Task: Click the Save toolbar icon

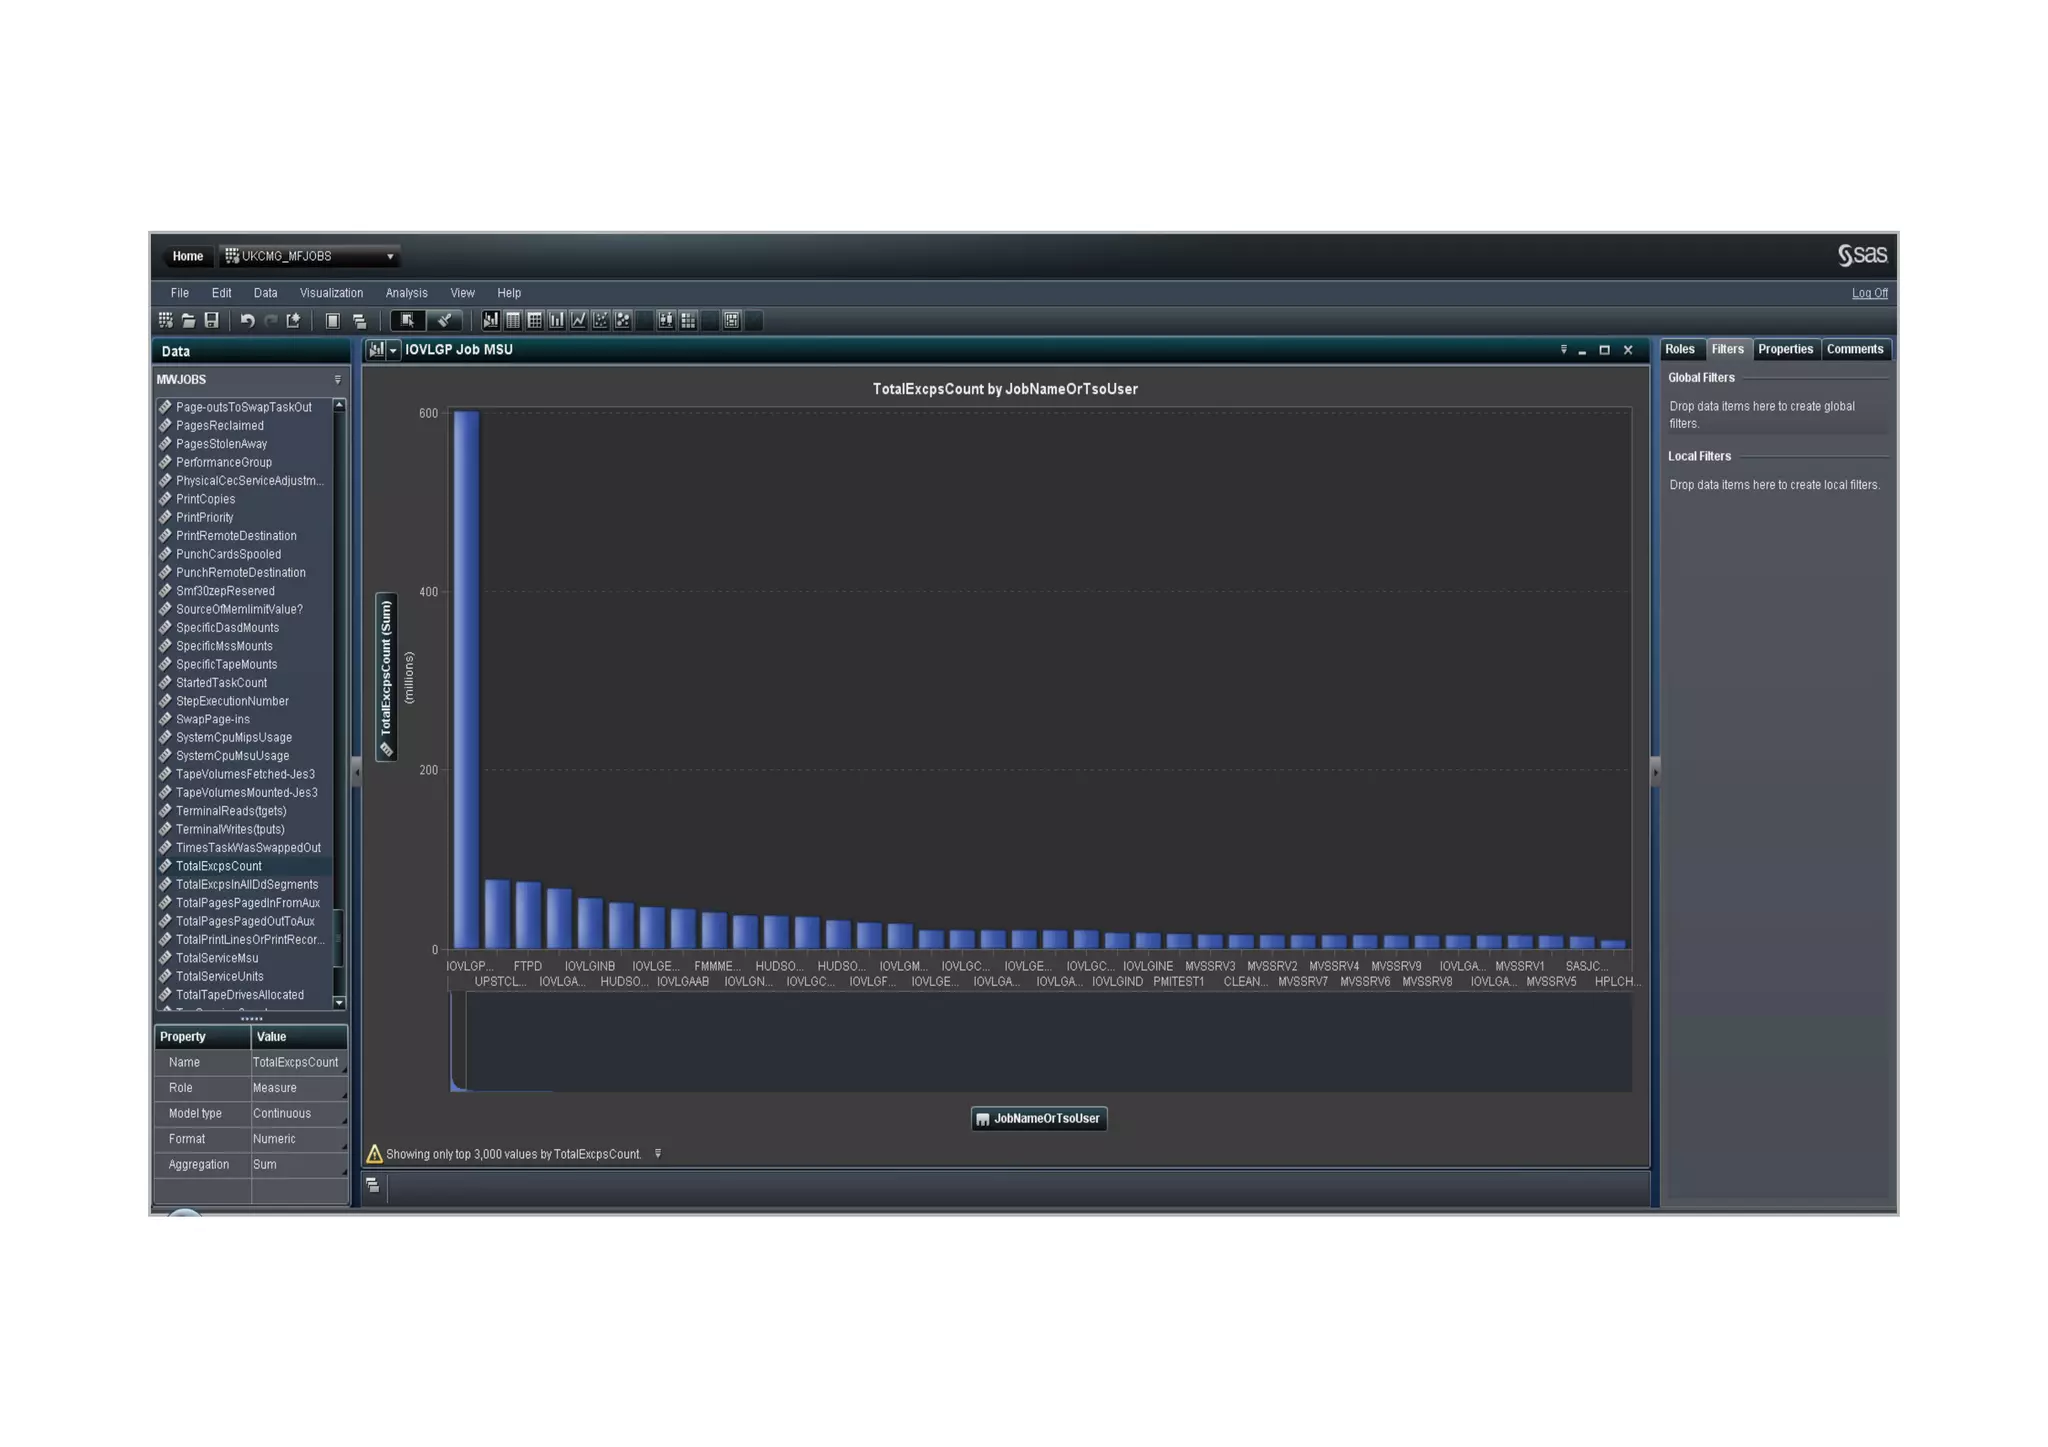Action: (x=211, y=320)
